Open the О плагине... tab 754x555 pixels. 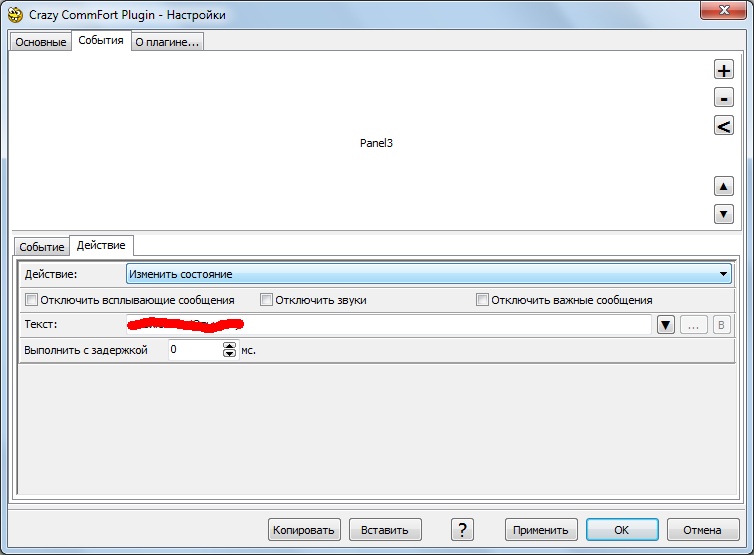(x=167, y=42)
